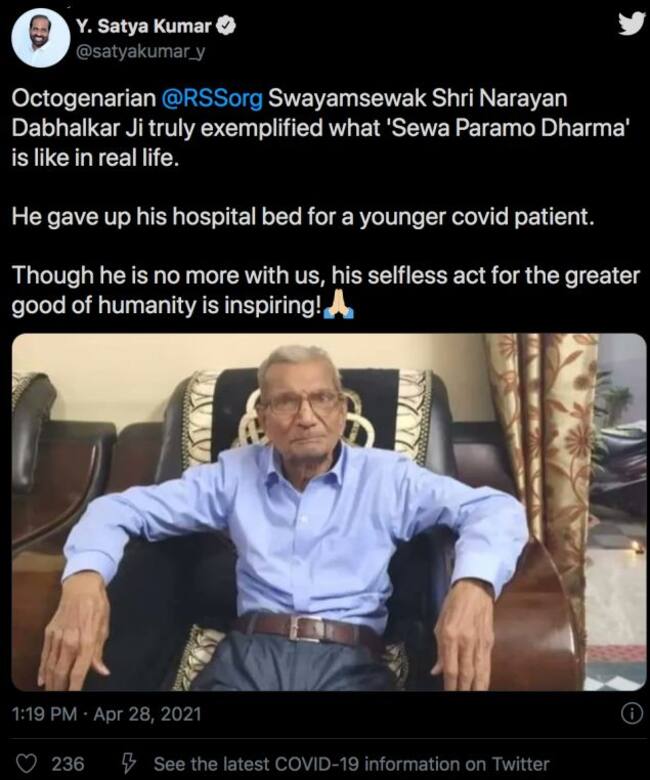Image resolution: width=650 pixels, height=780 pixels.
Task: Open Y. Satya Kumar's profile picture
Action: point(41,38)
